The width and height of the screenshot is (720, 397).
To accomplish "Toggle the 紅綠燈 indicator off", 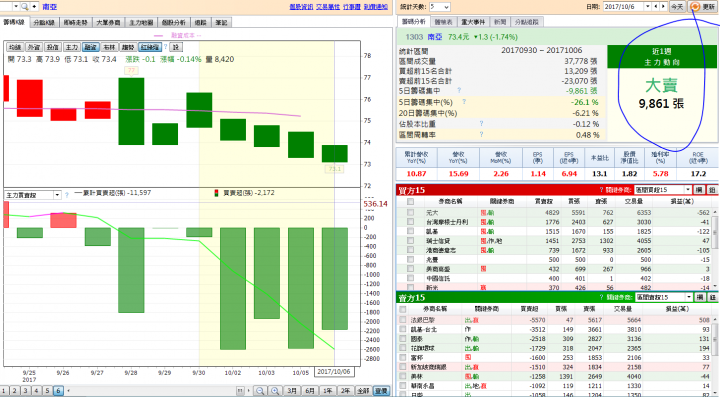I will pyautogui.click(x=150, y=47).
